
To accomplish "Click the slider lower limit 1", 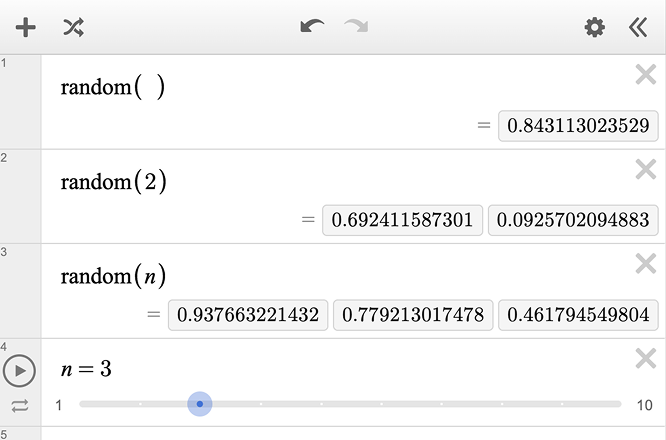I will coord(59,405).
